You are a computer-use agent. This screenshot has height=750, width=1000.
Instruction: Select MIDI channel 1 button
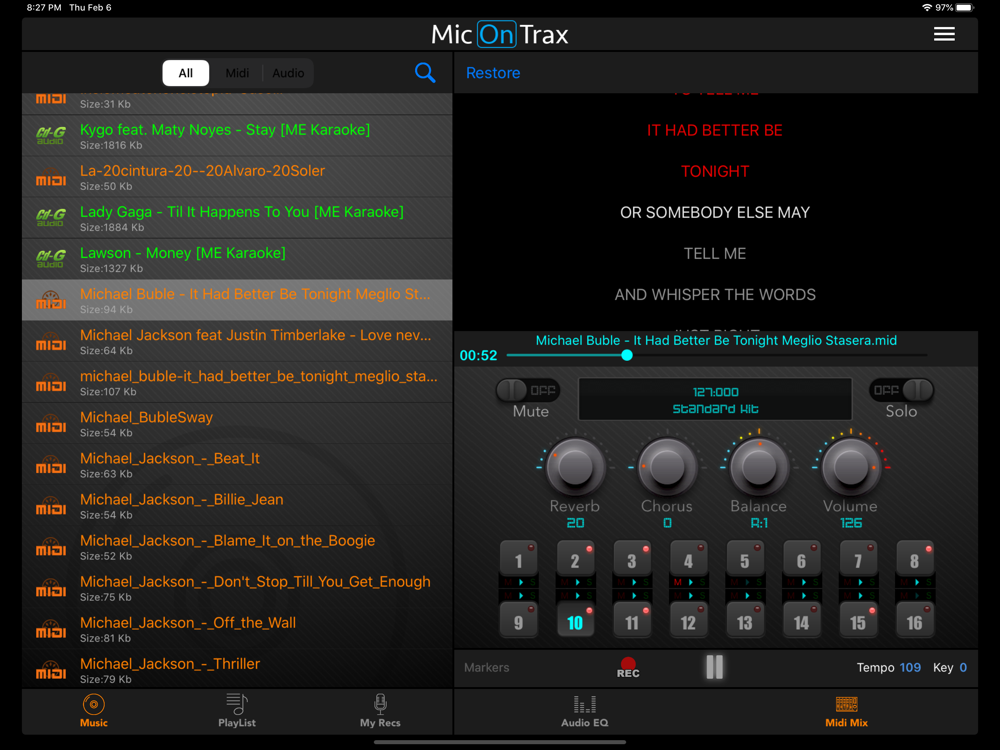(x=518, y=559)
